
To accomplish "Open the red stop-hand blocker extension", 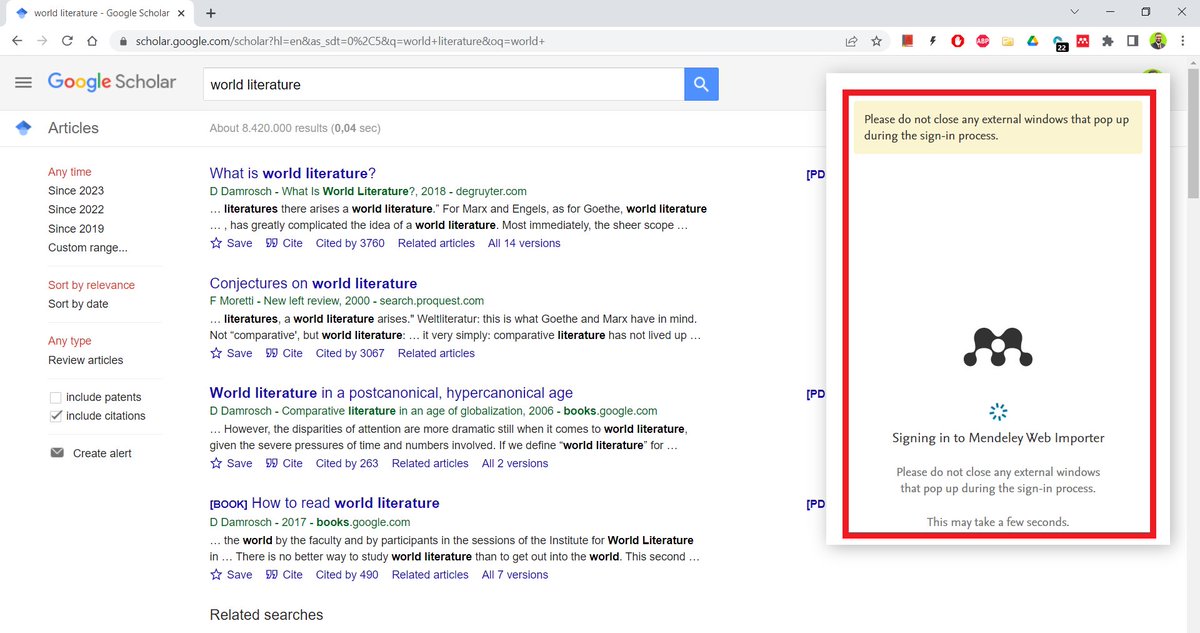I will (x=957, y=40).
